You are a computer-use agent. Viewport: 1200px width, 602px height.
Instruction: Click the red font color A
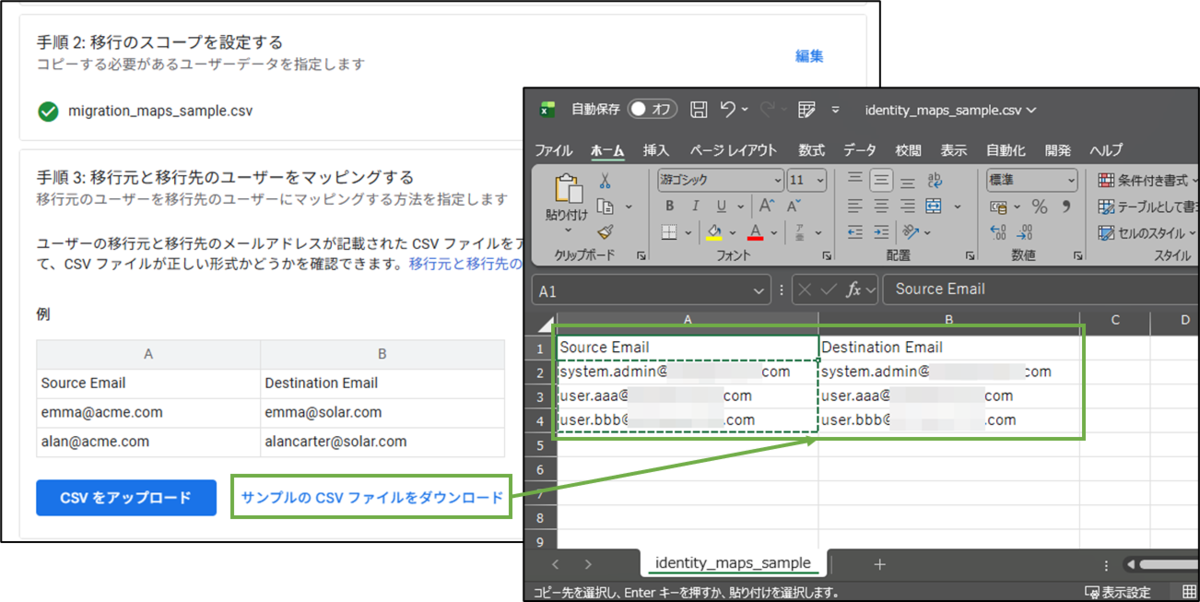click(x=755, y=233)
